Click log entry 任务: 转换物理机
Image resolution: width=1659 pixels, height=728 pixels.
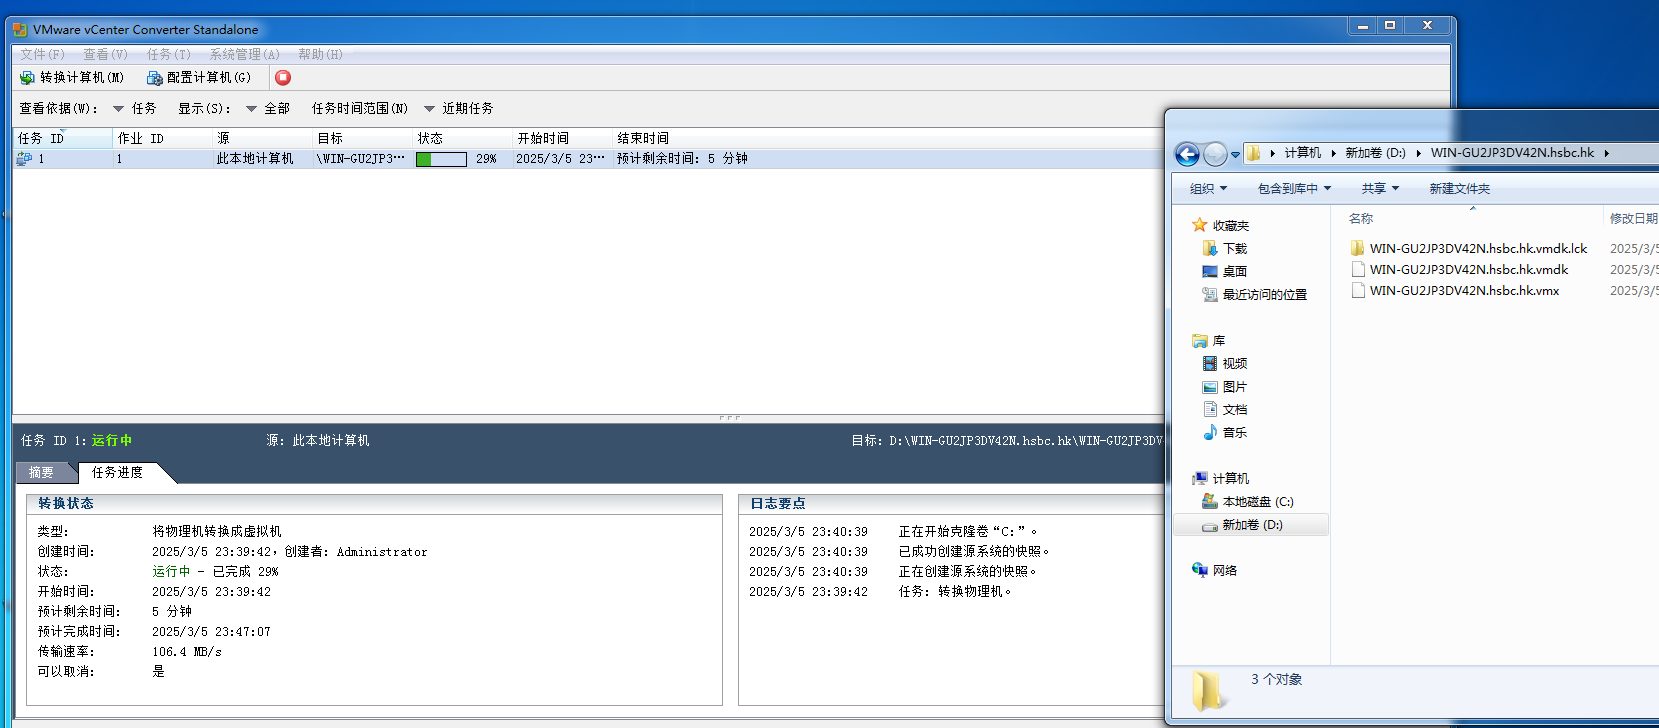coord(955,591)
